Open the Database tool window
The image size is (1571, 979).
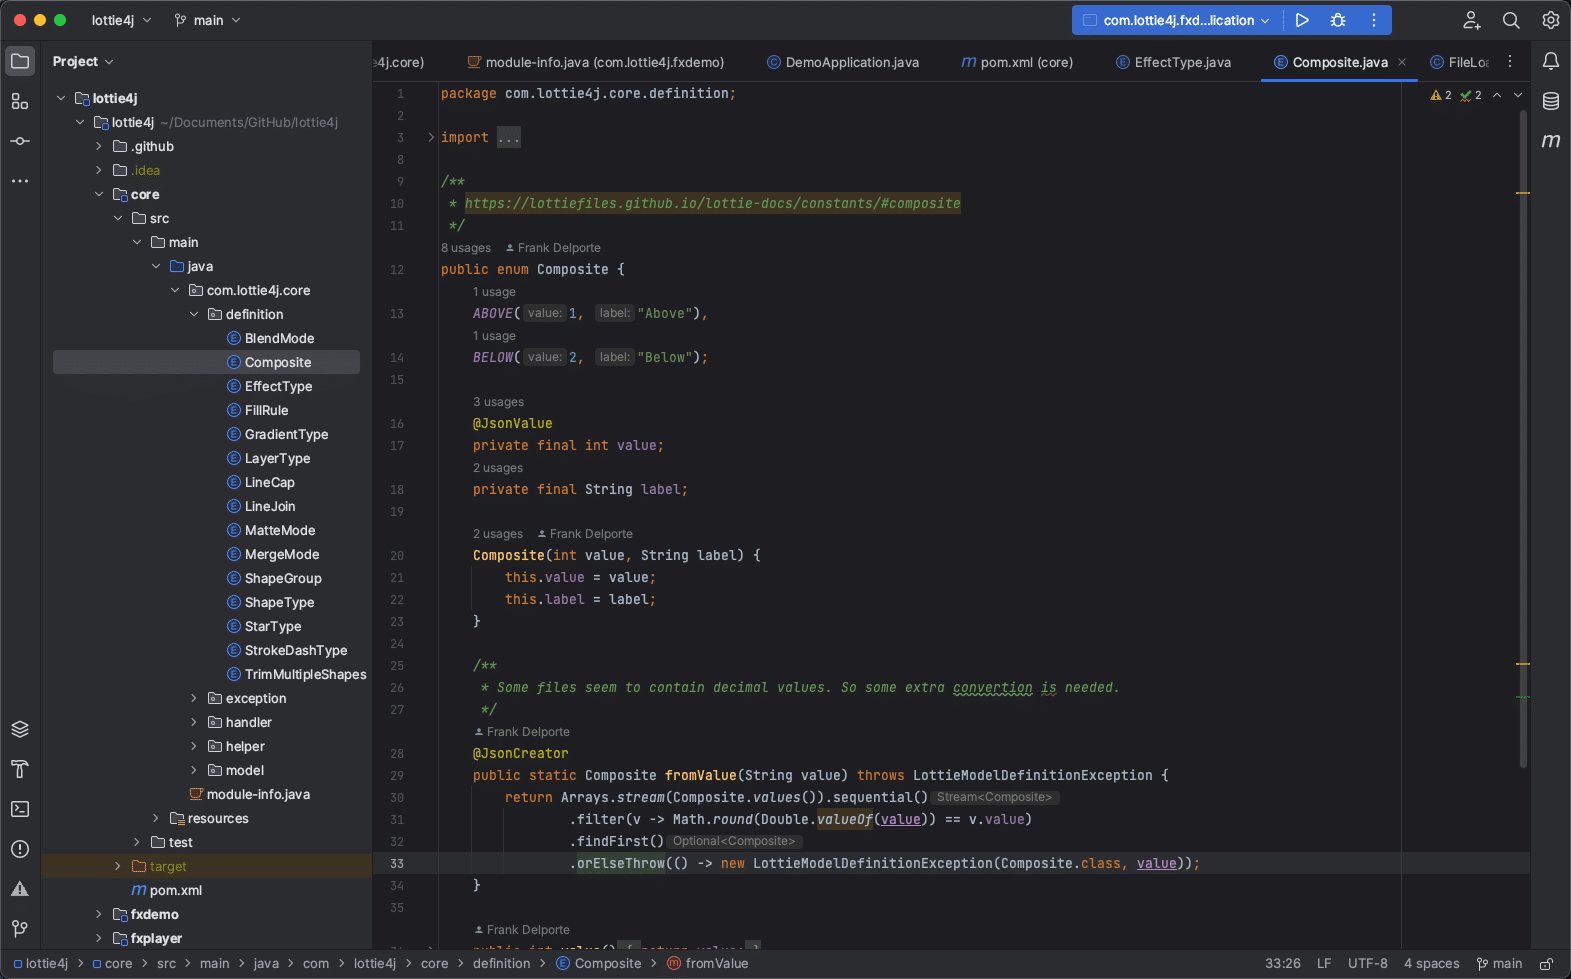pyautogui.click(x=1551, y=101)
